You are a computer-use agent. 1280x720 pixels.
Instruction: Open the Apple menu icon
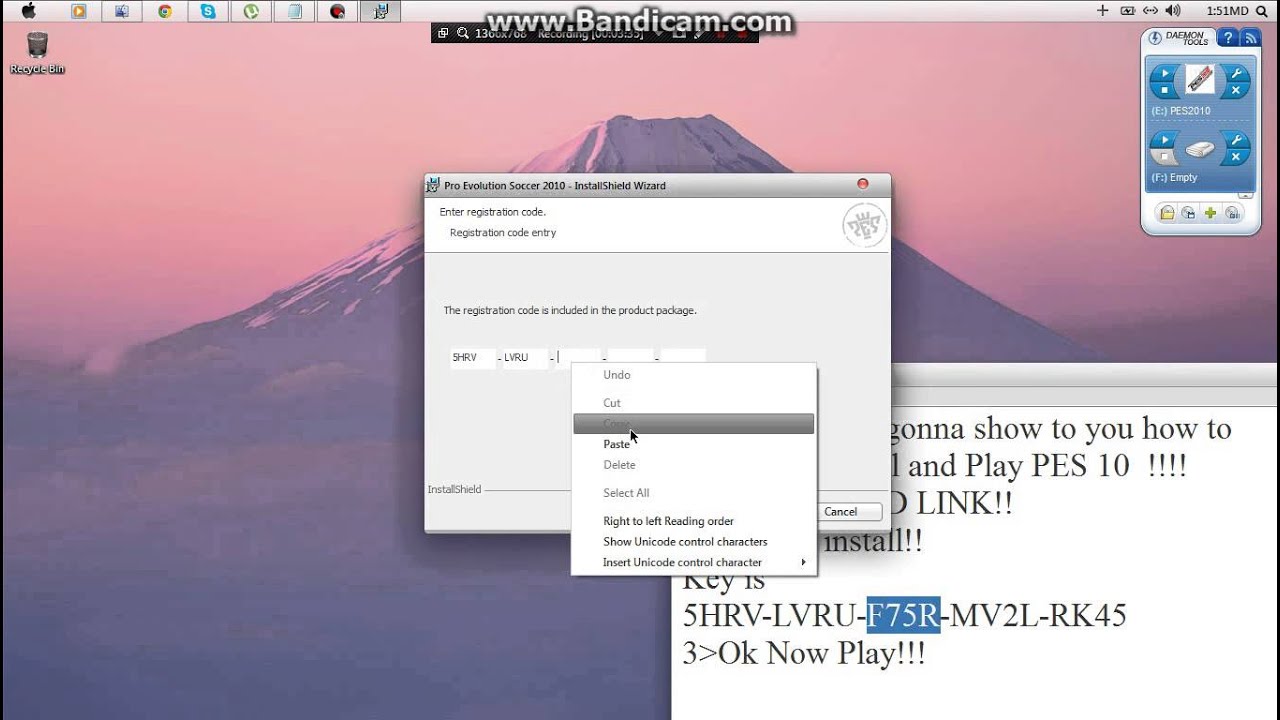pos(28,11)
